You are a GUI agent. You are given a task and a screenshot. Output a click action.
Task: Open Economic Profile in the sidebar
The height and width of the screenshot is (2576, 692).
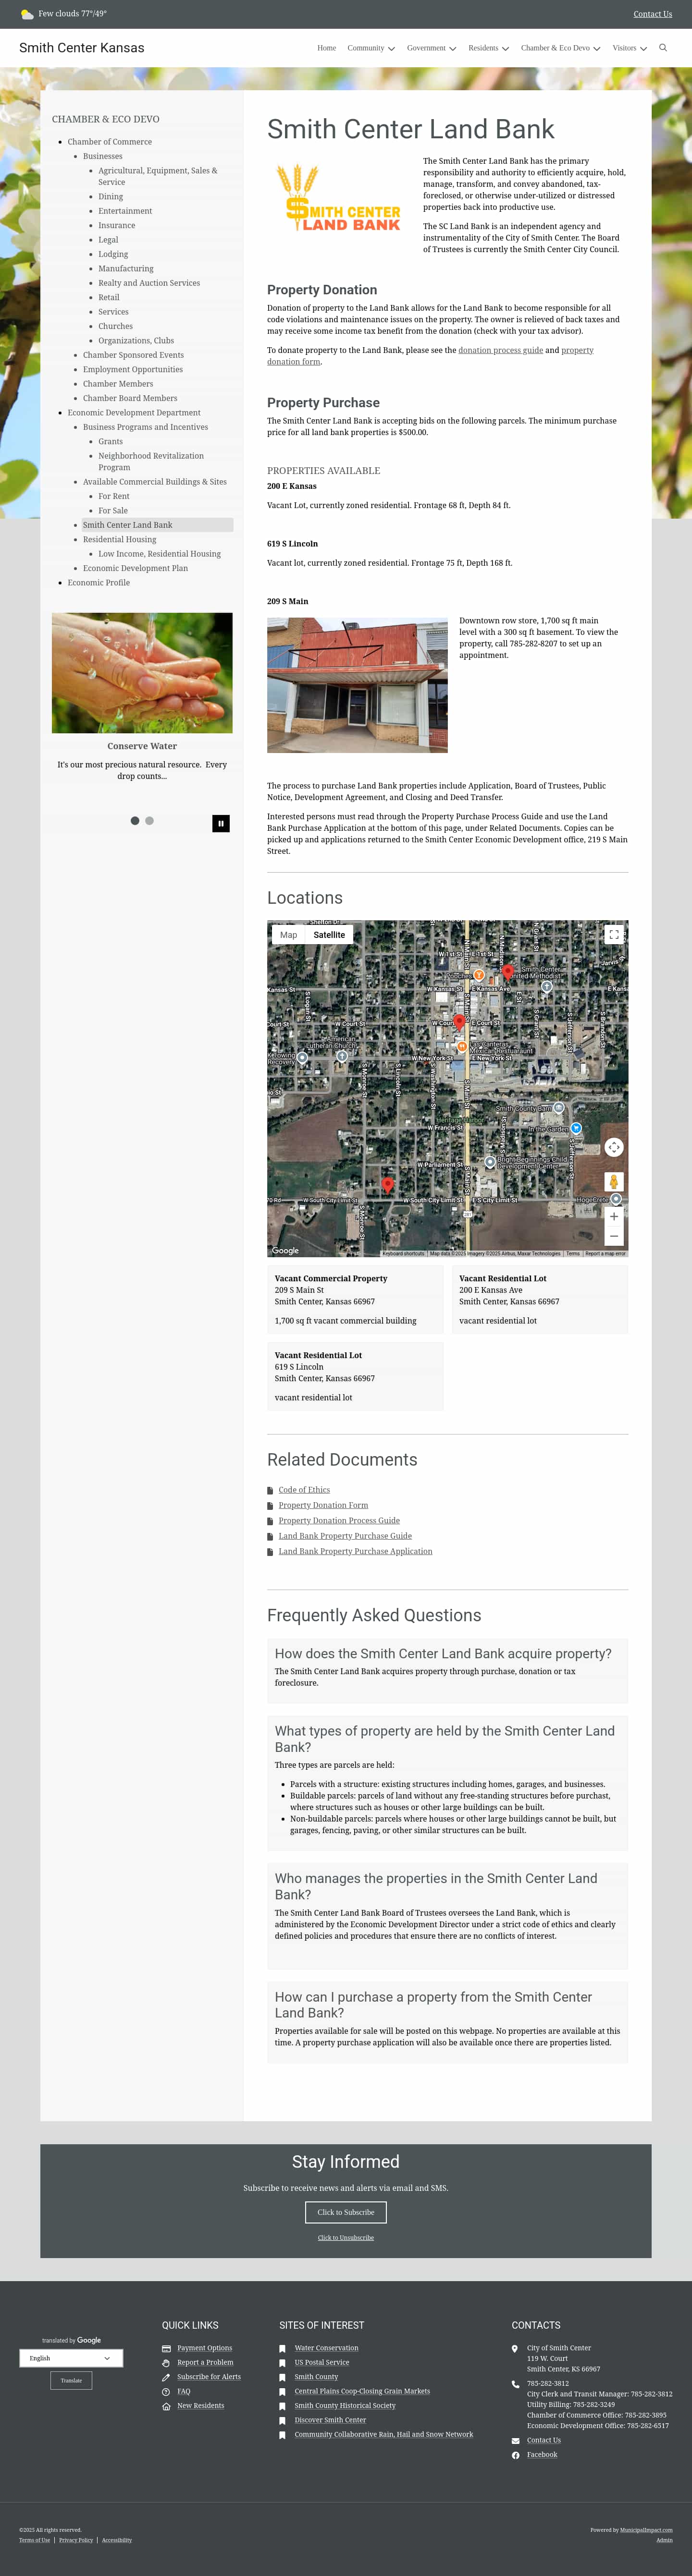(x=99, y=583)
